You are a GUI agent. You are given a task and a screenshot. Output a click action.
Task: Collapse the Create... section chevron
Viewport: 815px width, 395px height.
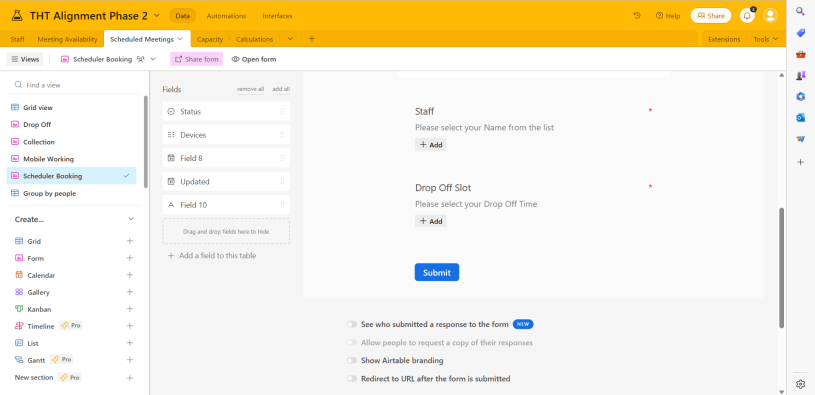tap(131, 219)
